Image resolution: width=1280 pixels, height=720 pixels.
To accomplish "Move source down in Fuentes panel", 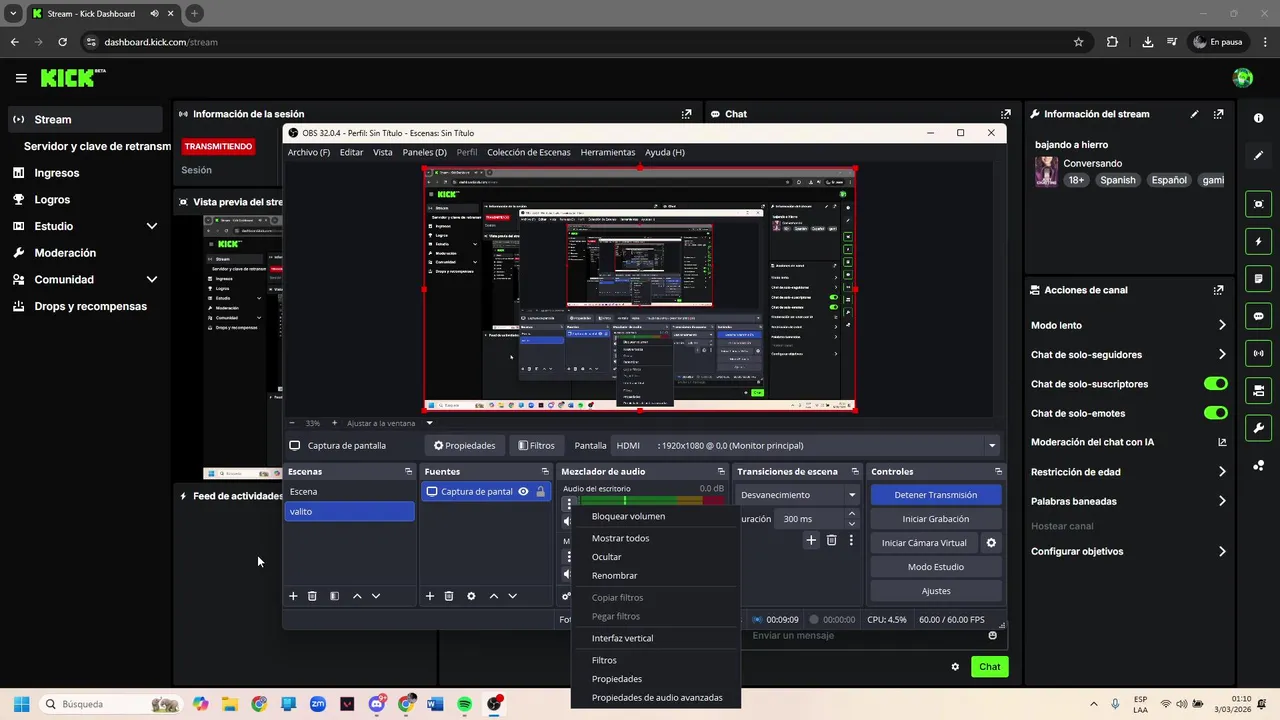I will pyautogui.click(x=512, y=596).
